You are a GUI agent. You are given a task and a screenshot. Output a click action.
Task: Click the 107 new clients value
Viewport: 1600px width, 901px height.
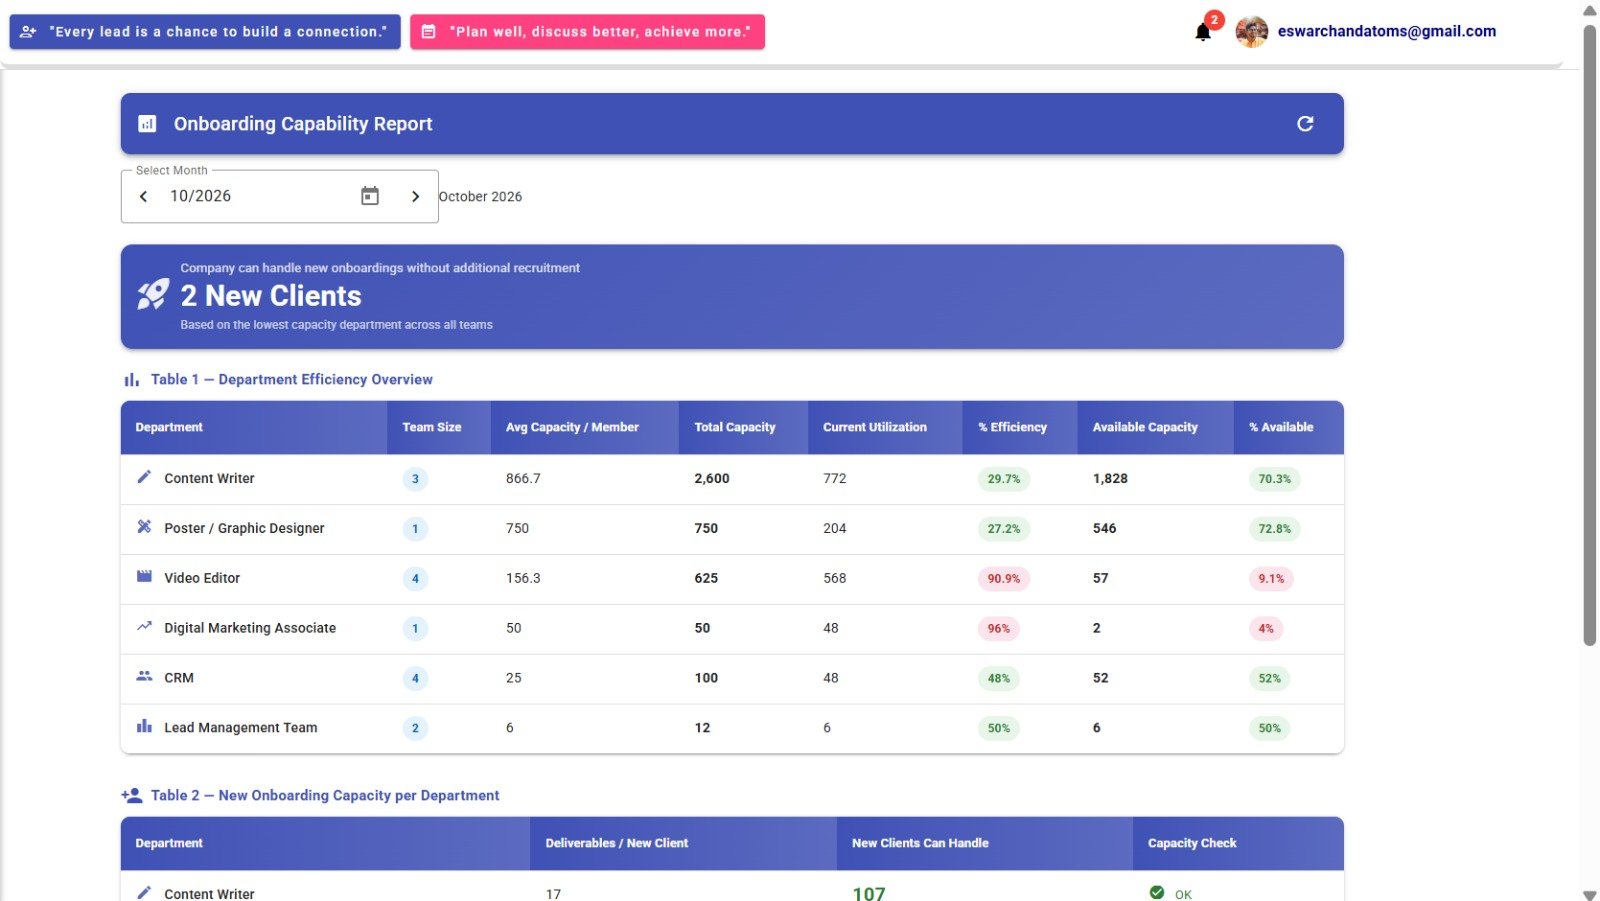[x=869, y=893]
